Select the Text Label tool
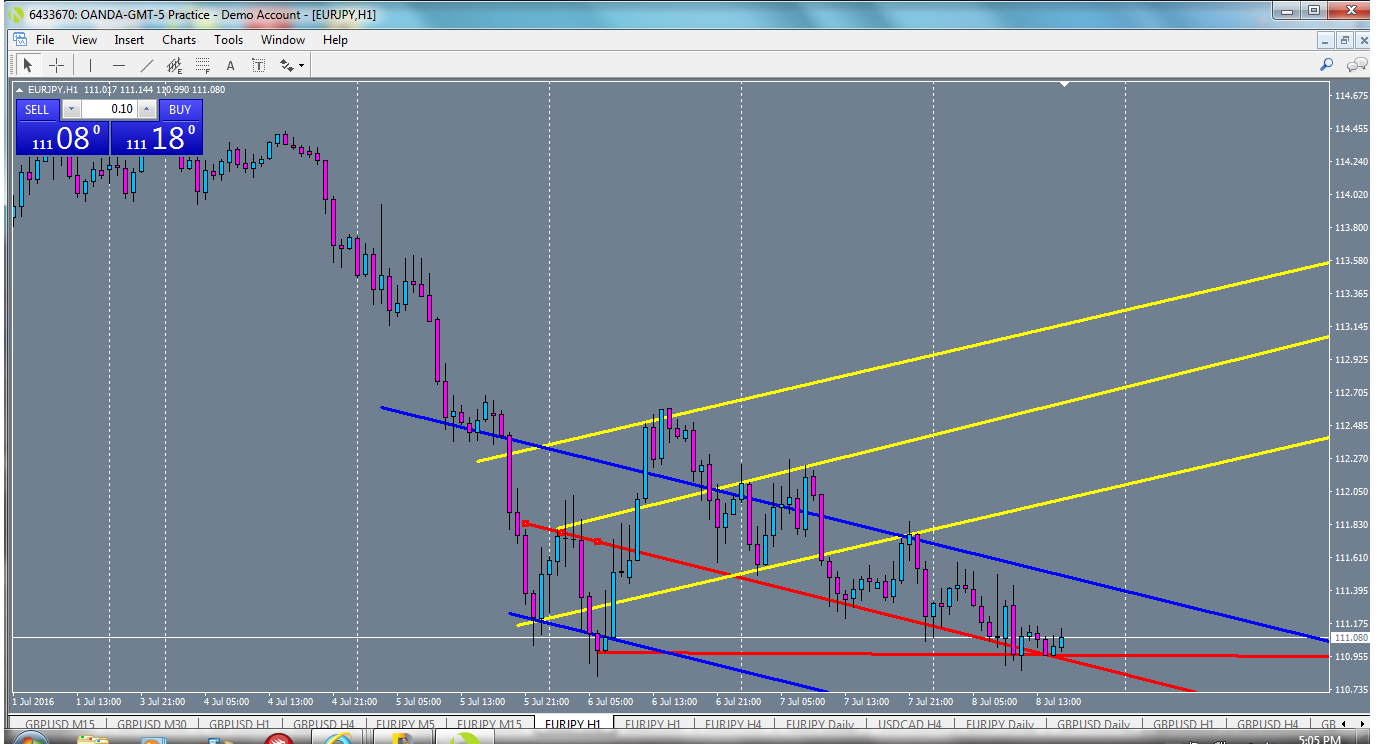 point(258,64)
